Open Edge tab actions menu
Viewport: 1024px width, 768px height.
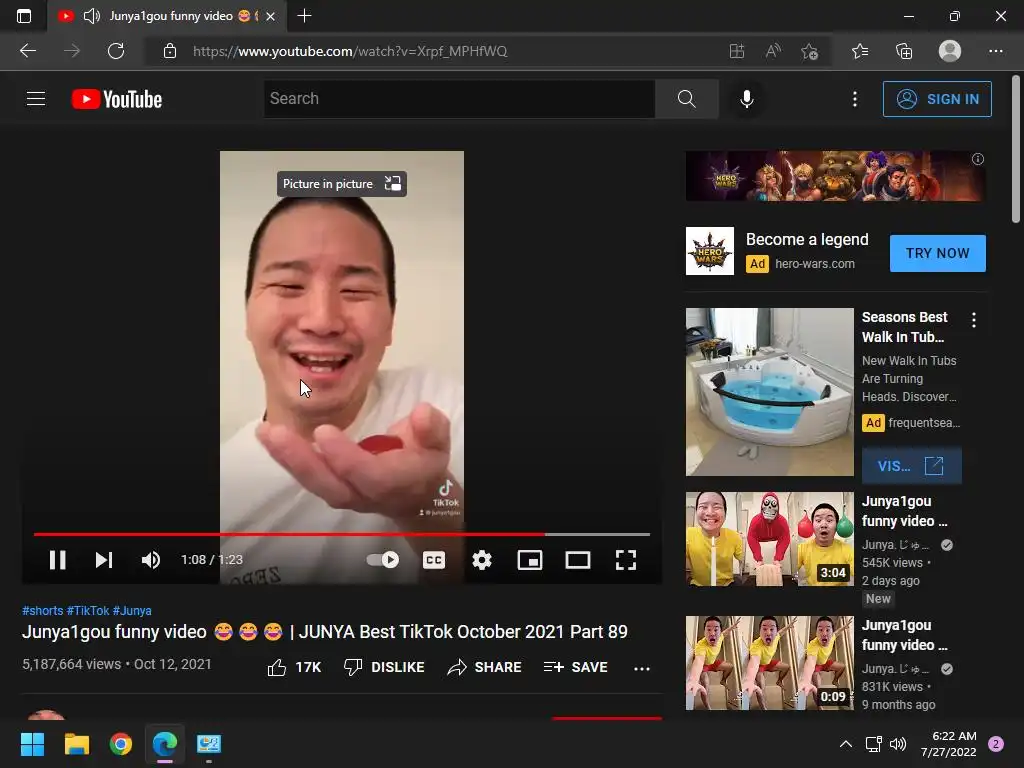(24, 16)
